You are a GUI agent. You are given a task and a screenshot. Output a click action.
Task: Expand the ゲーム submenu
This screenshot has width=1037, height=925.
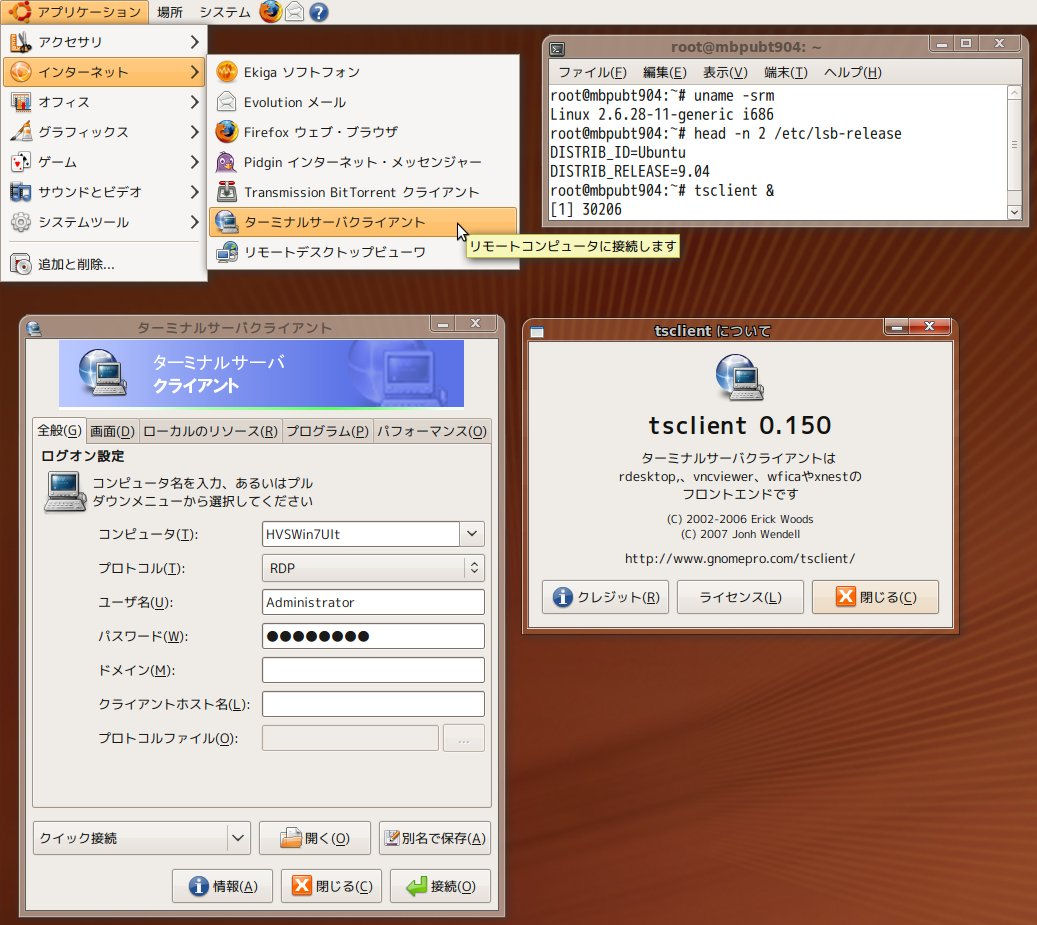pyautogui.click(x=104, y=162)
